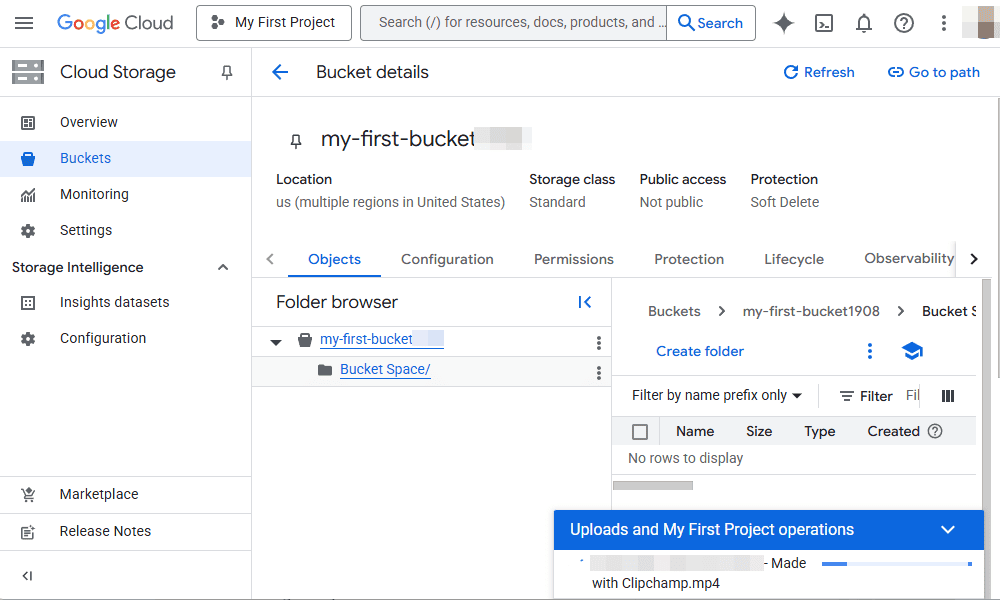
Task: Switch to the Observability tab
Action: tap(908, 258)
